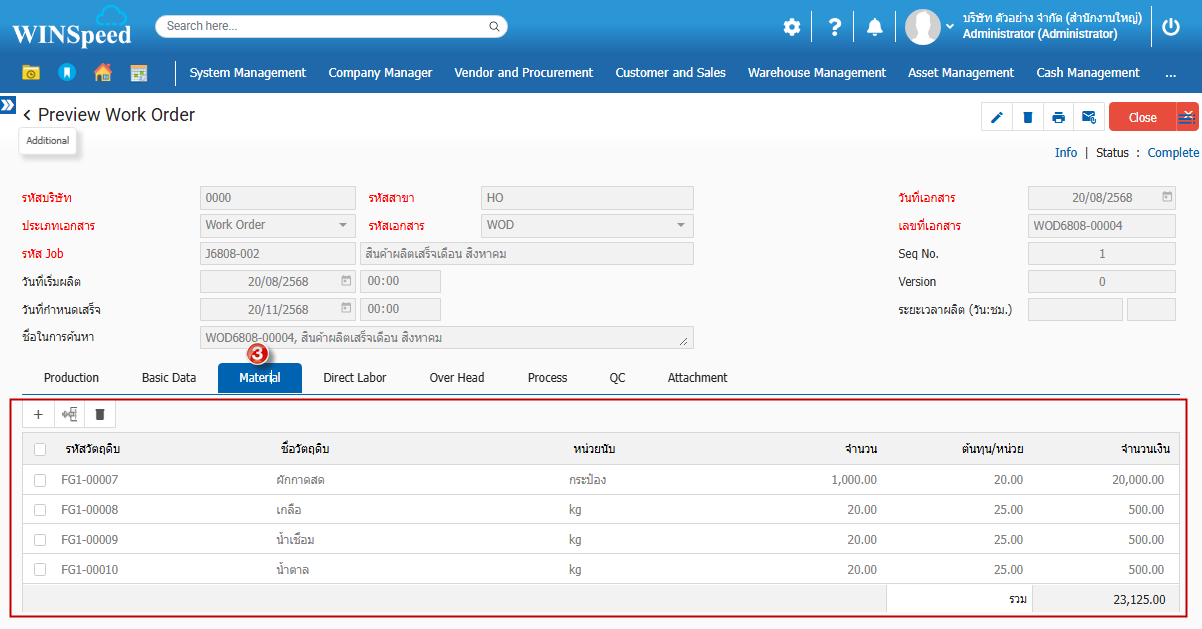1202x629 pixels.
Task: Click the help question mark icon
Action: 834,27
